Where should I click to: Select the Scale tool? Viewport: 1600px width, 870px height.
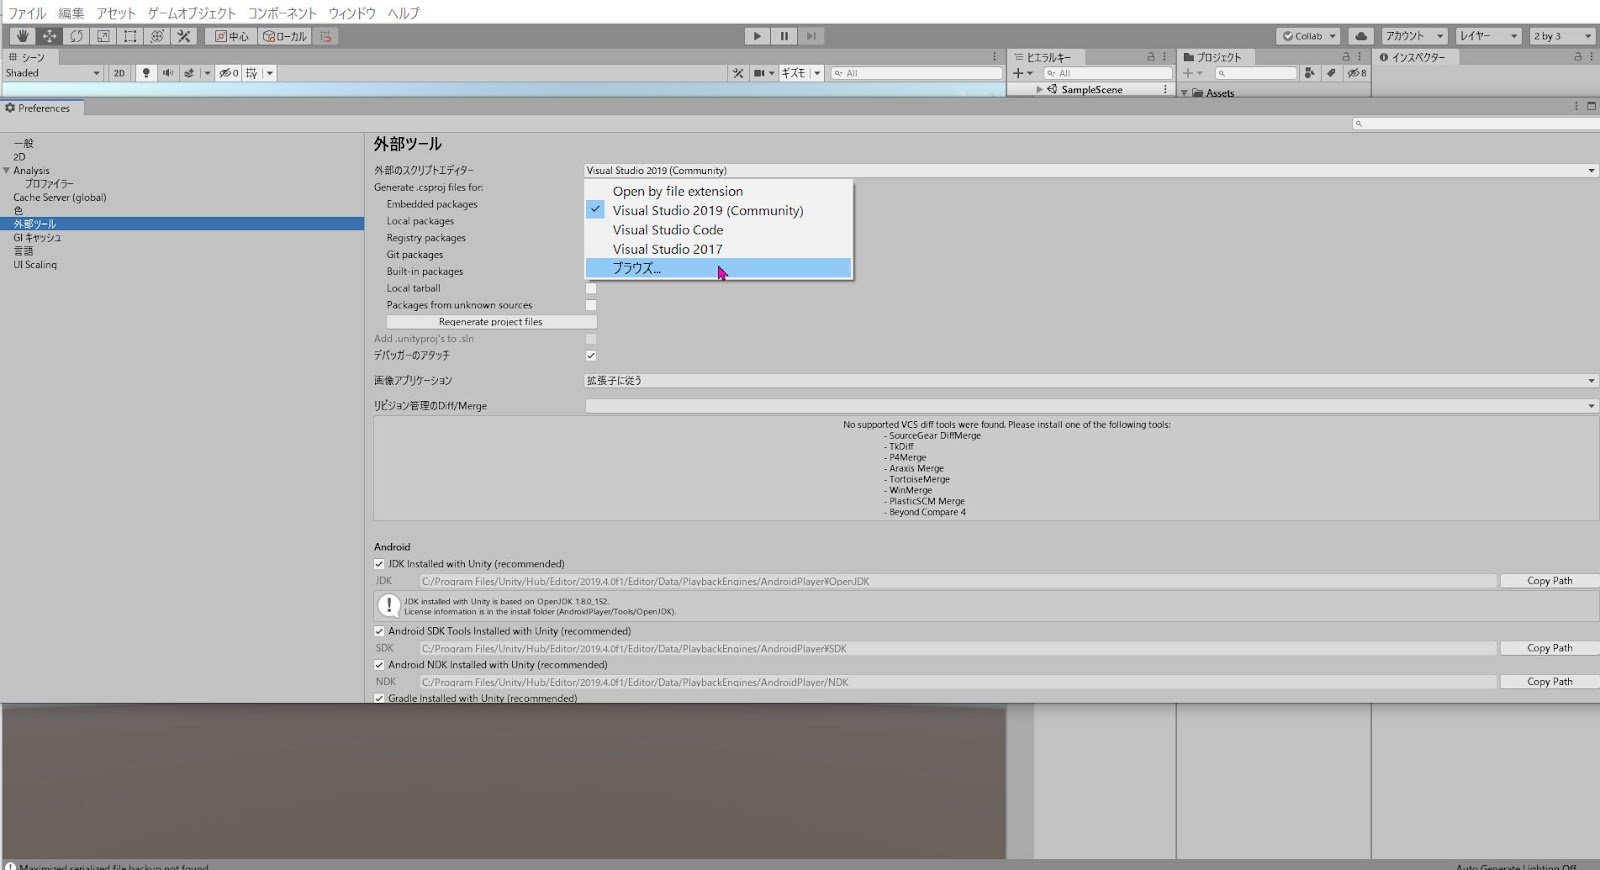pyautogui.click(x=103, y=36)
